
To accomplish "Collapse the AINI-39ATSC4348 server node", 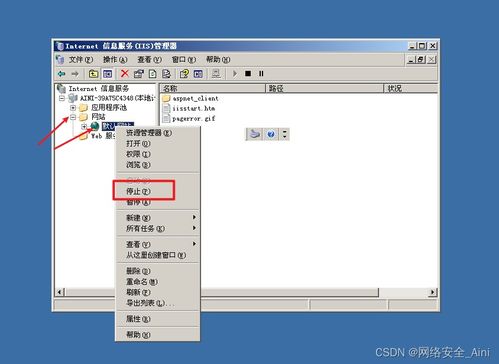I will point(62,98).
